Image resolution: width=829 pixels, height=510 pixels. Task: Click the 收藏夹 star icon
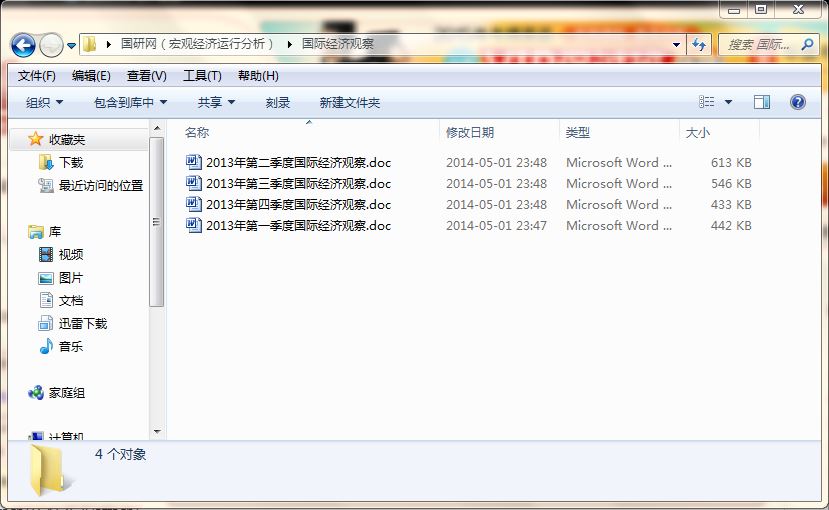(35, 139)
